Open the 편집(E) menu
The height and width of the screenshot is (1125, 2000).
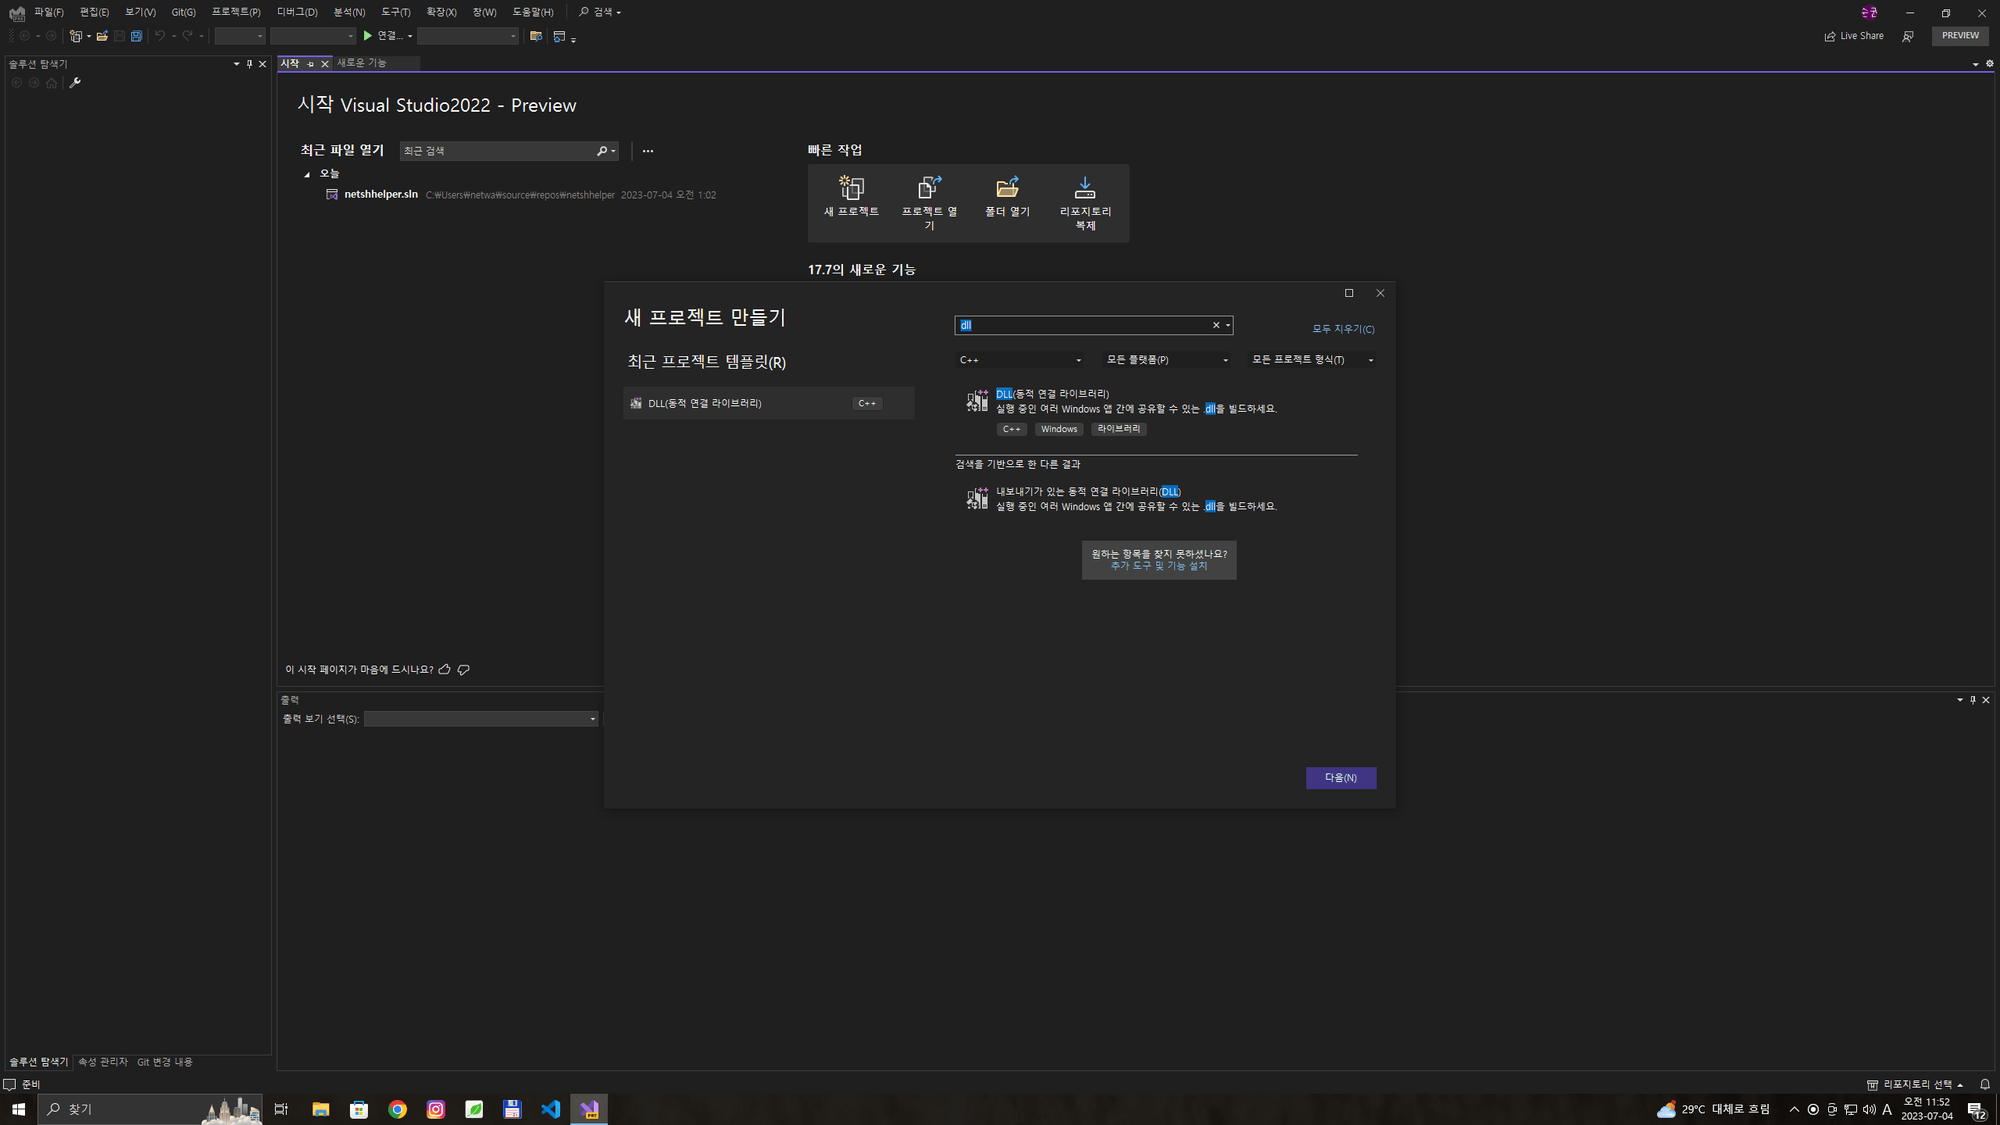coord(94,12)
